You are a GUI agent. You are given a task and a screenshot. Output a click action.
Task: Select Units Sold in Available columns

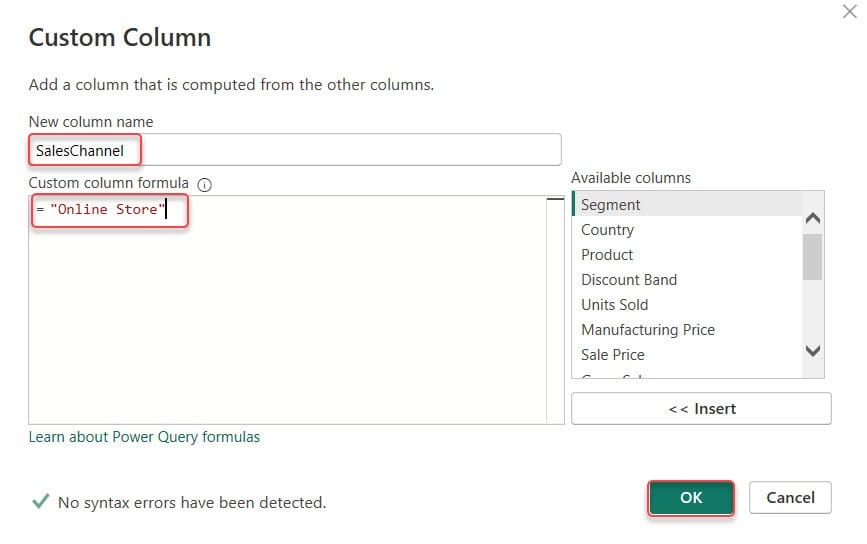687,305
